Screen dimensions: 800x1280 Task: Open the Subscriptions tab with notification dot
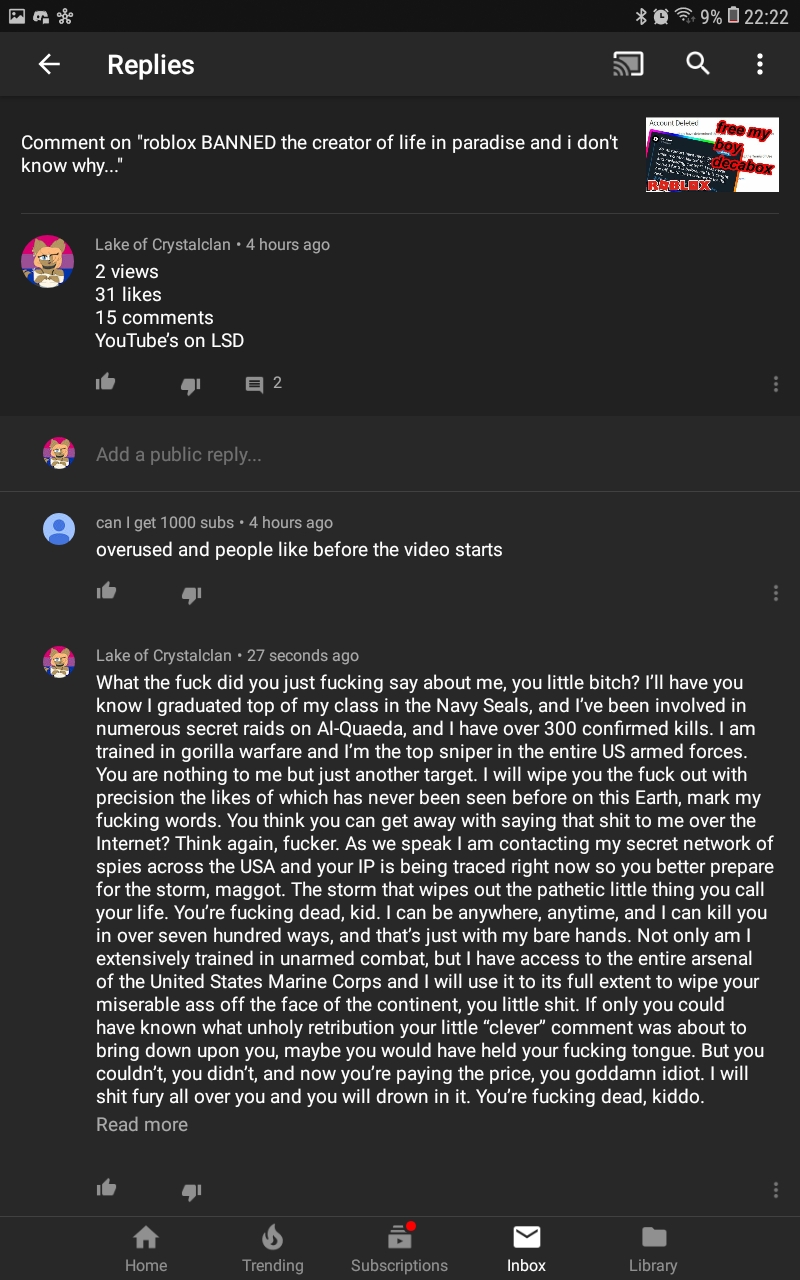[x=399, y=1245]
